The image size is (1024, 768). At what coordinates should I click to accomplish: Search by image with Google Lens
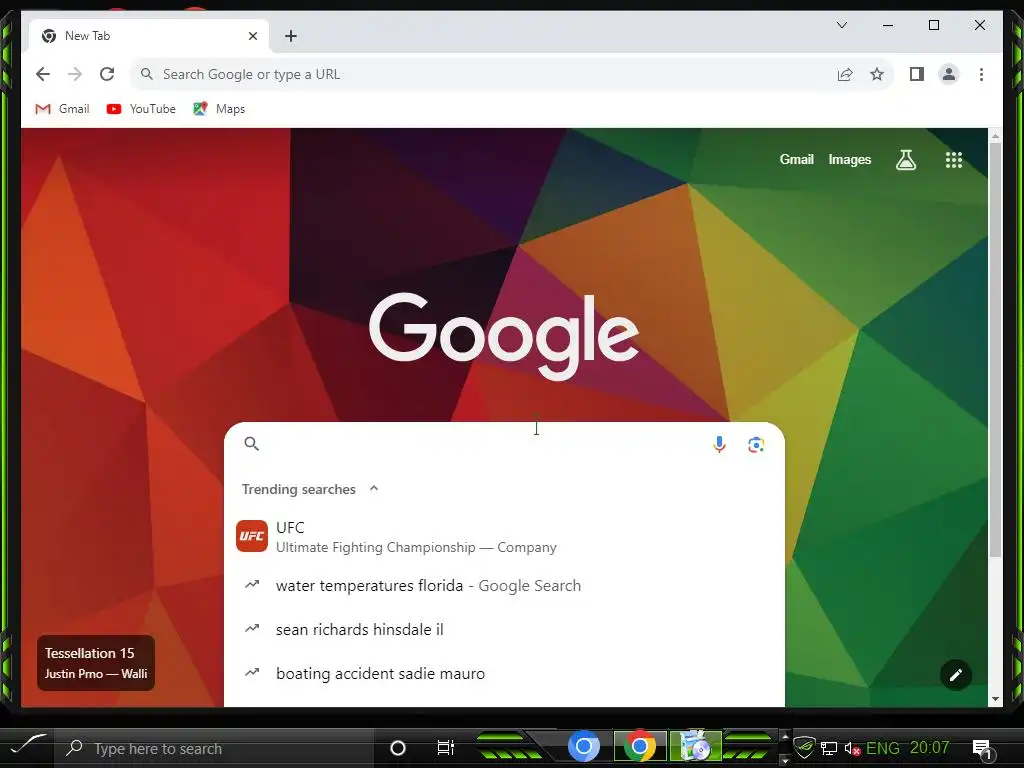[756, 445]
